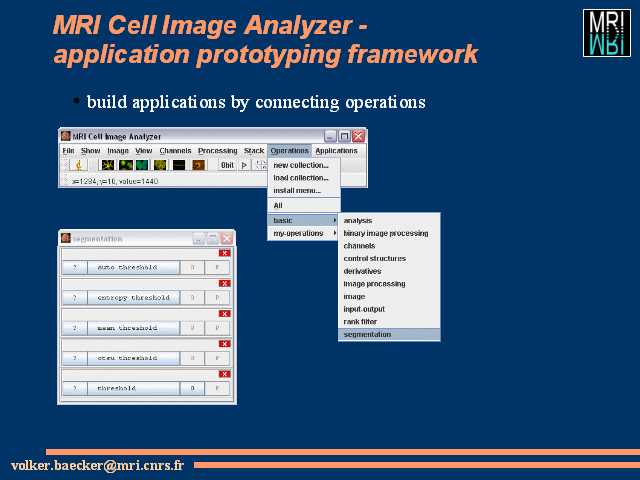640x480 pixels.
Task: Open the red-green cells sample image
Action: [126, 165]
